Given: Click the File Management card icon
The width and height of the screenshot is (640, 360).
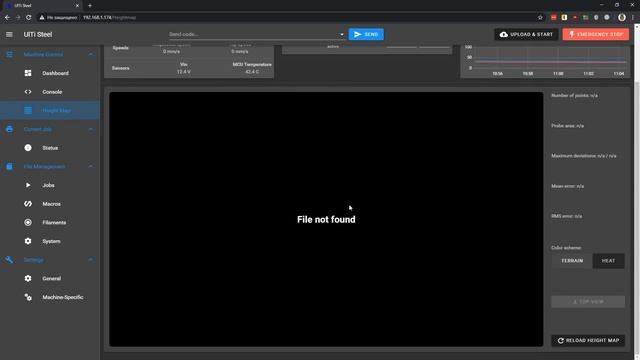Looking at the screenshot, I should click(9, 167).
